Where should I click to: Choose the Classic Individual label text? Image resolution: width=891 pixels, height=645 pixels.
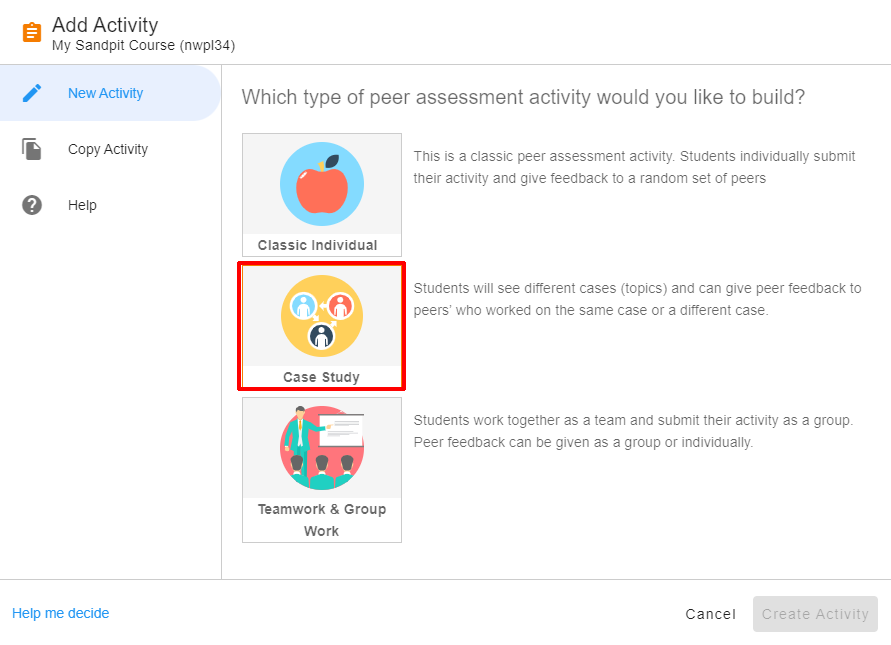pos(317,245)
